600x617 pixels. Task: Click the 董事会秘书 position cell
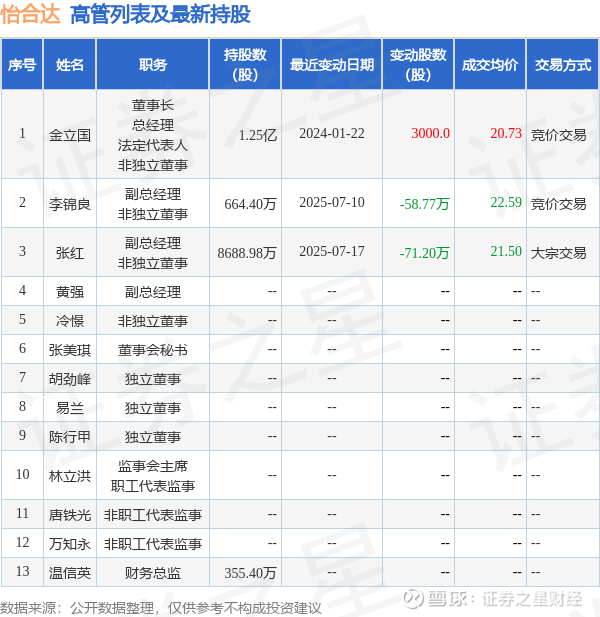pos(153,350)
